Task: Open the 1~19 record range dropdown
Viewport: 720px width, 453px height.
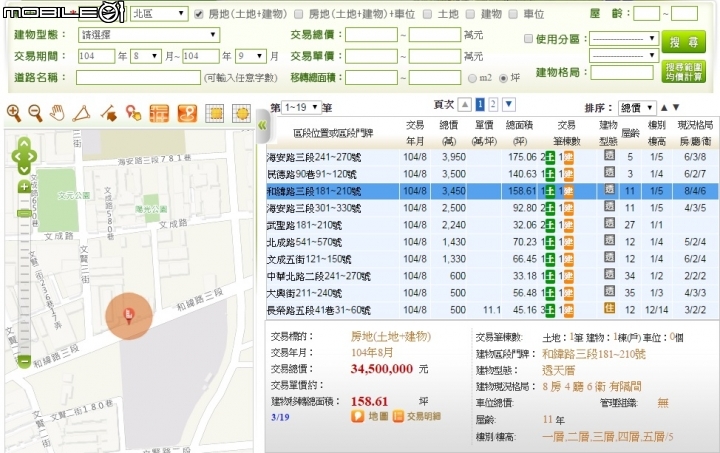Action: click(x=301, y=107)
